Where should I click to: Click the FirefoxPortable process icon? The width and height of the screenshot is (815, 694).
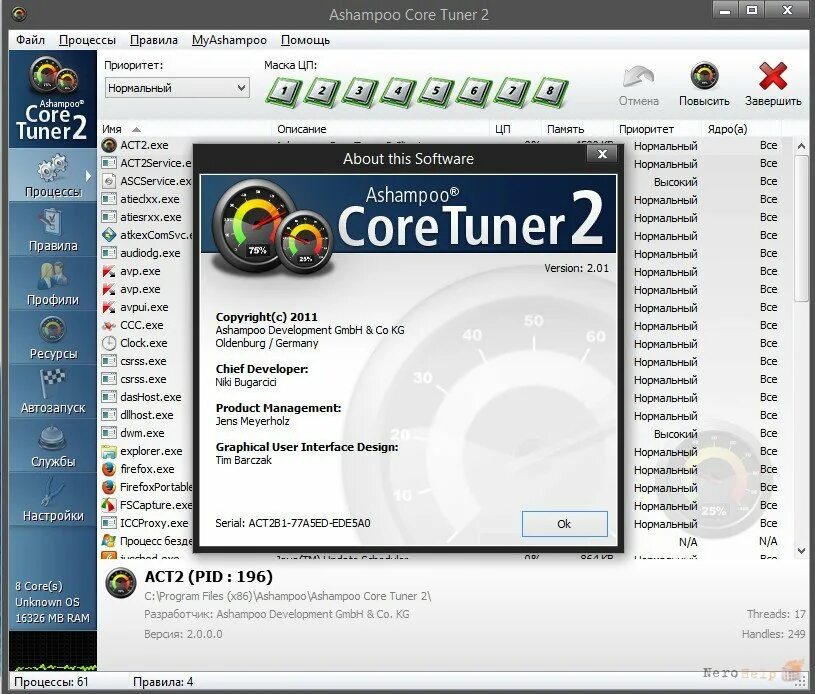(109, 487)
